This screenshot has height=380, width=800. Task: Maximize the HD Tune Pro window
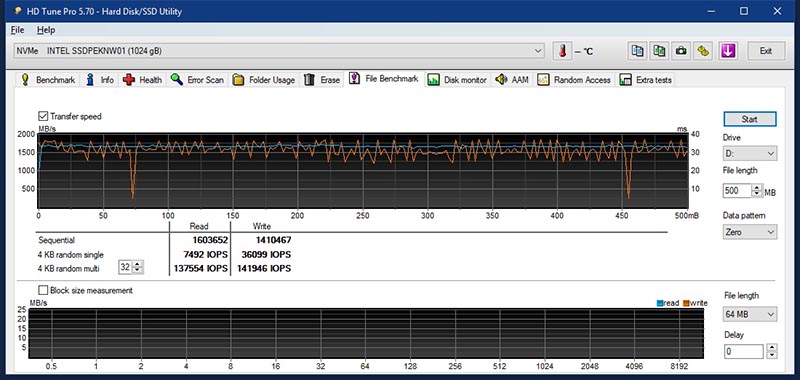(x=744, y=11)
